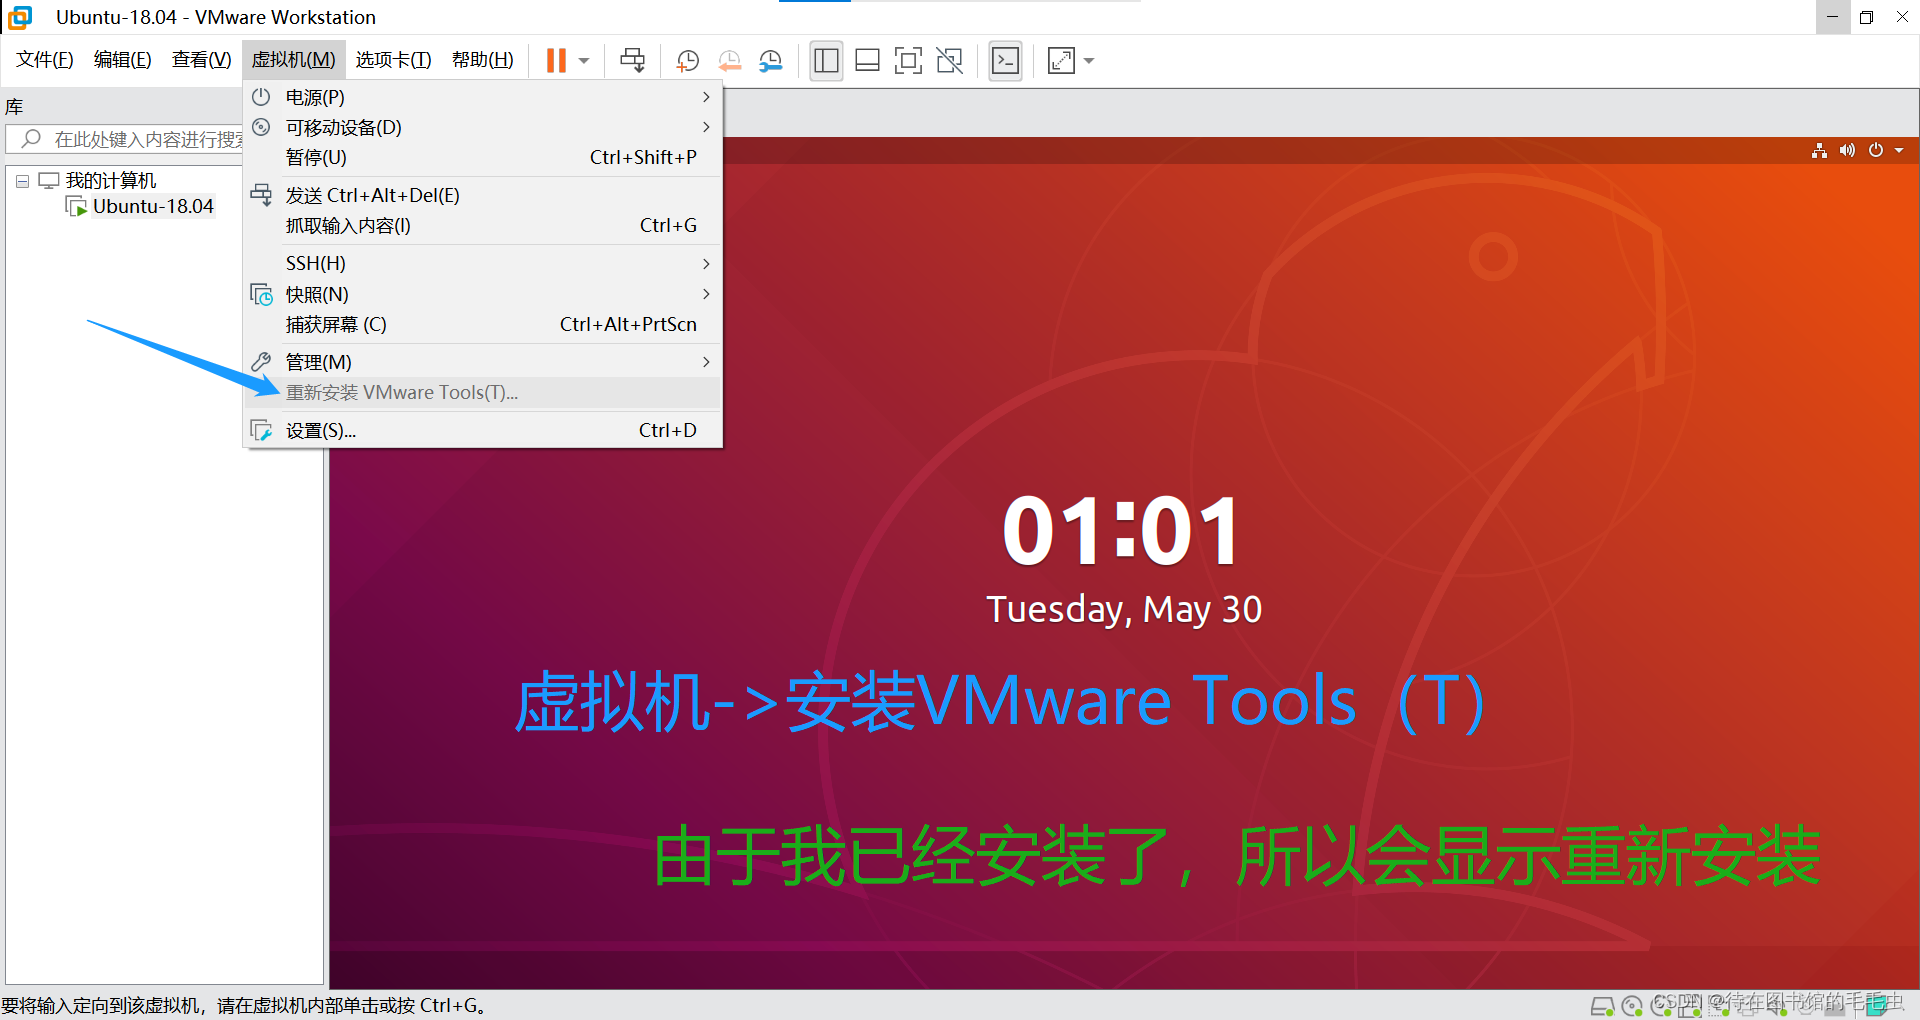Close the open 虚拟机(M) menu

click(293, 60)
